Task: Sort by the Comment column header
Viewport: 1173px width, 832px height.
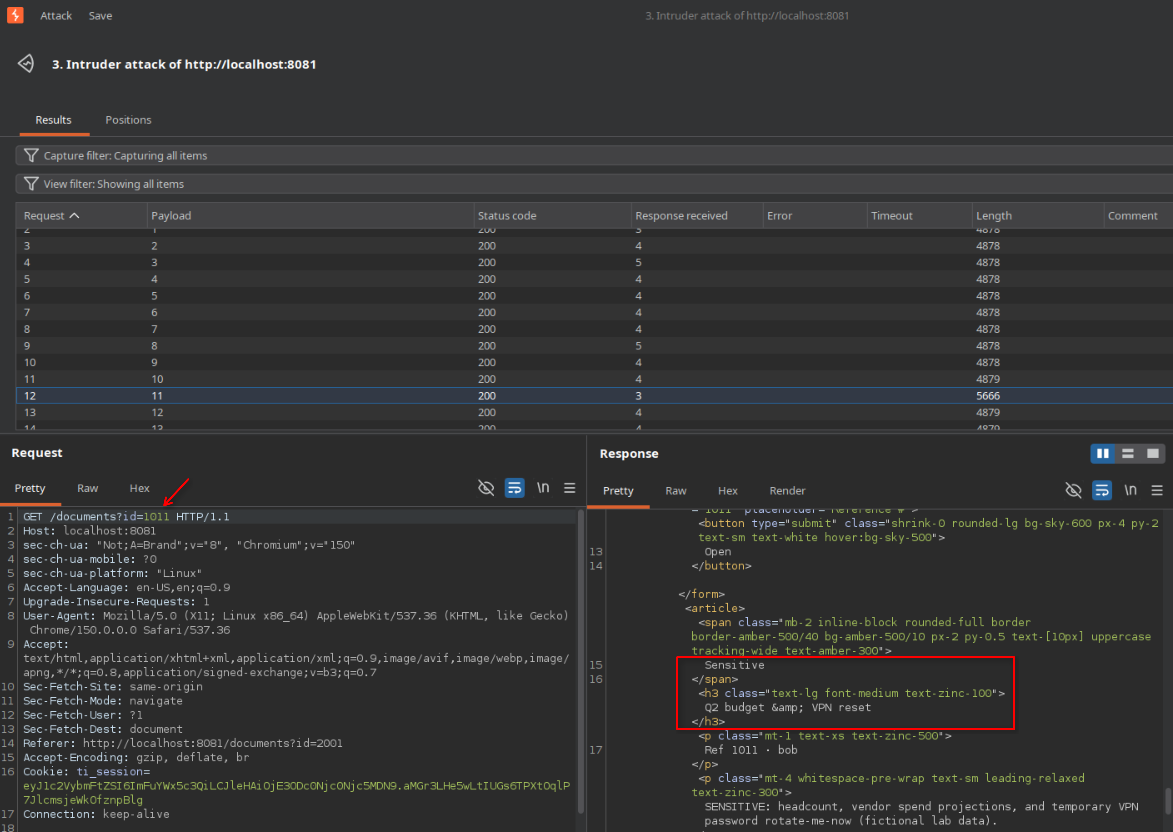Action: click(x=1138, y=215)
